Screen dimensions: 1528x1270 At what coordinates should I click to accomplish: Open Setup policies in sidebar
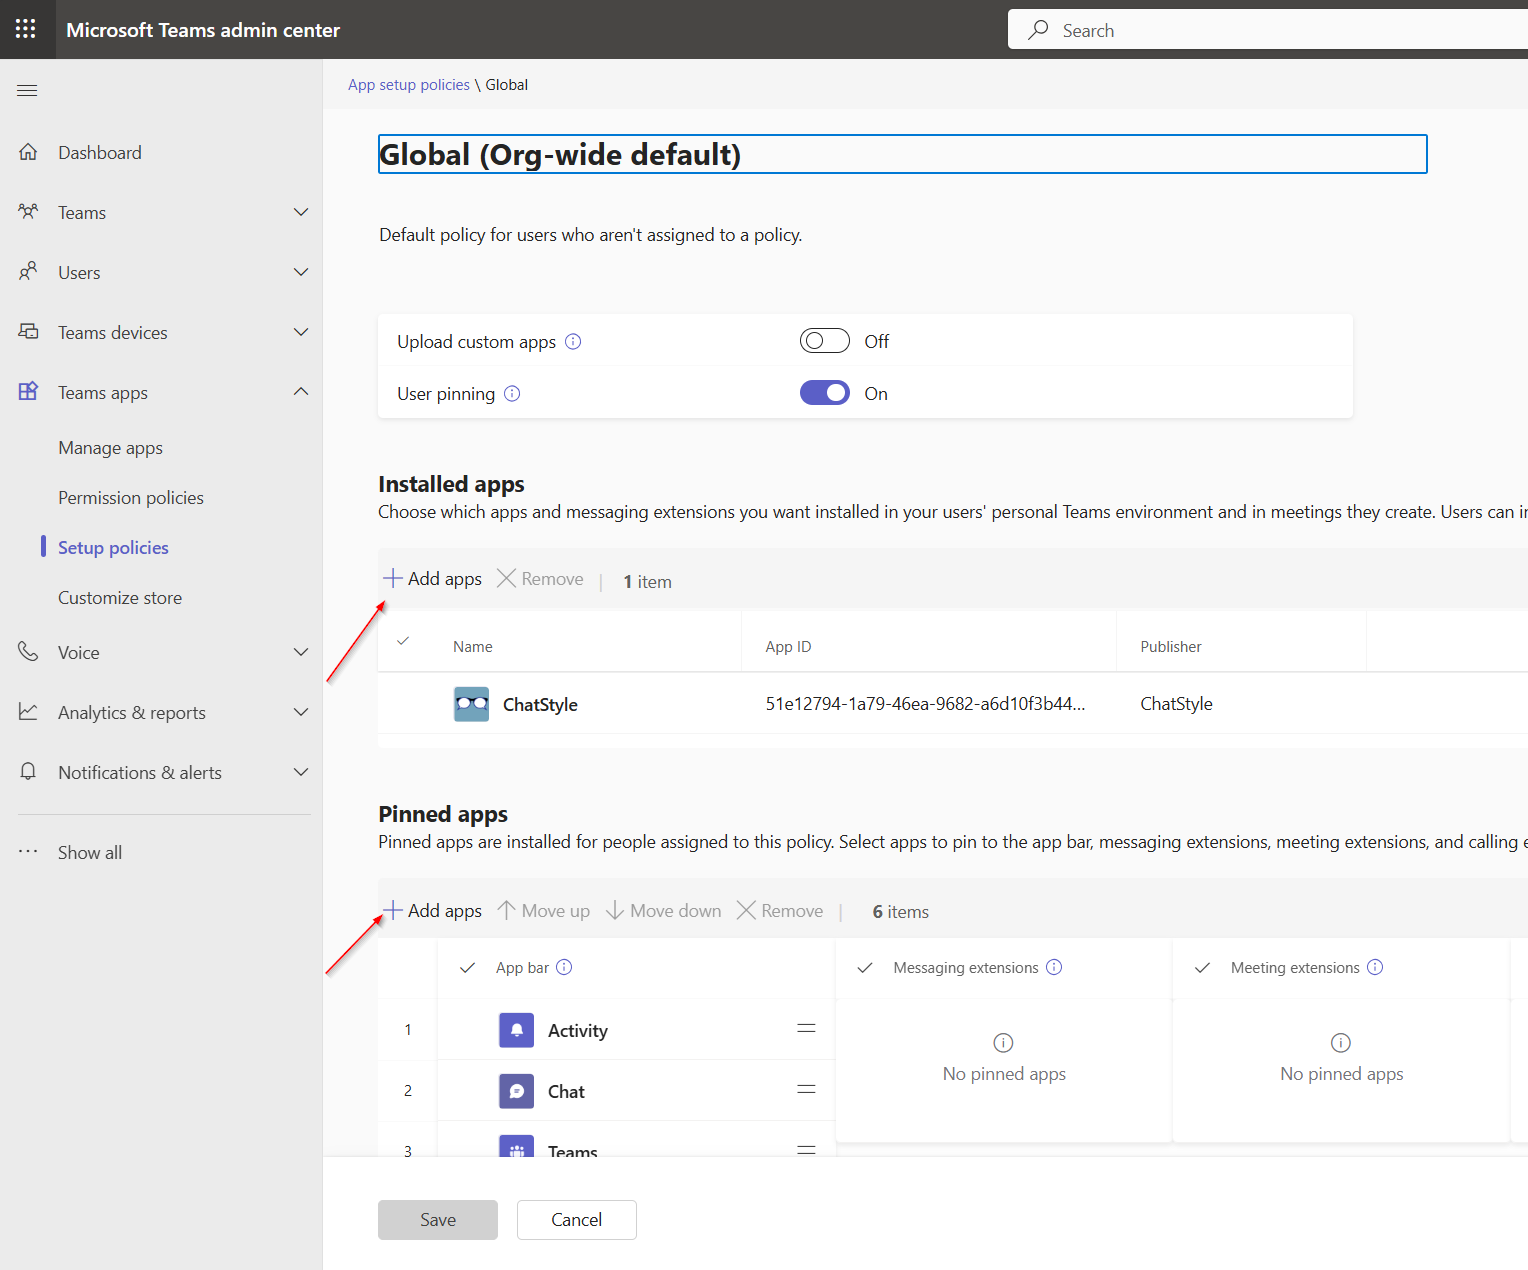pos(113,548)
